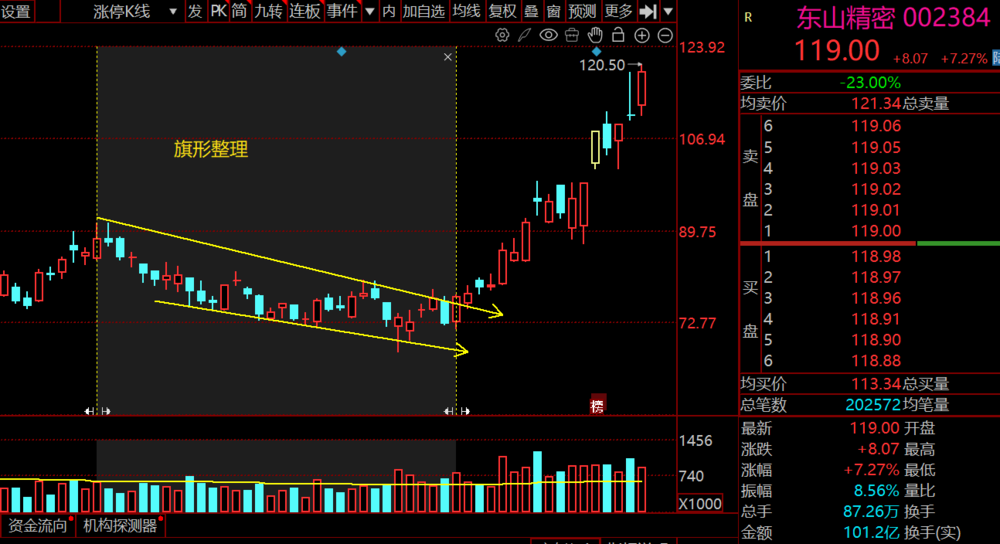Zoom out with the minus circle icon

(665, 35)
